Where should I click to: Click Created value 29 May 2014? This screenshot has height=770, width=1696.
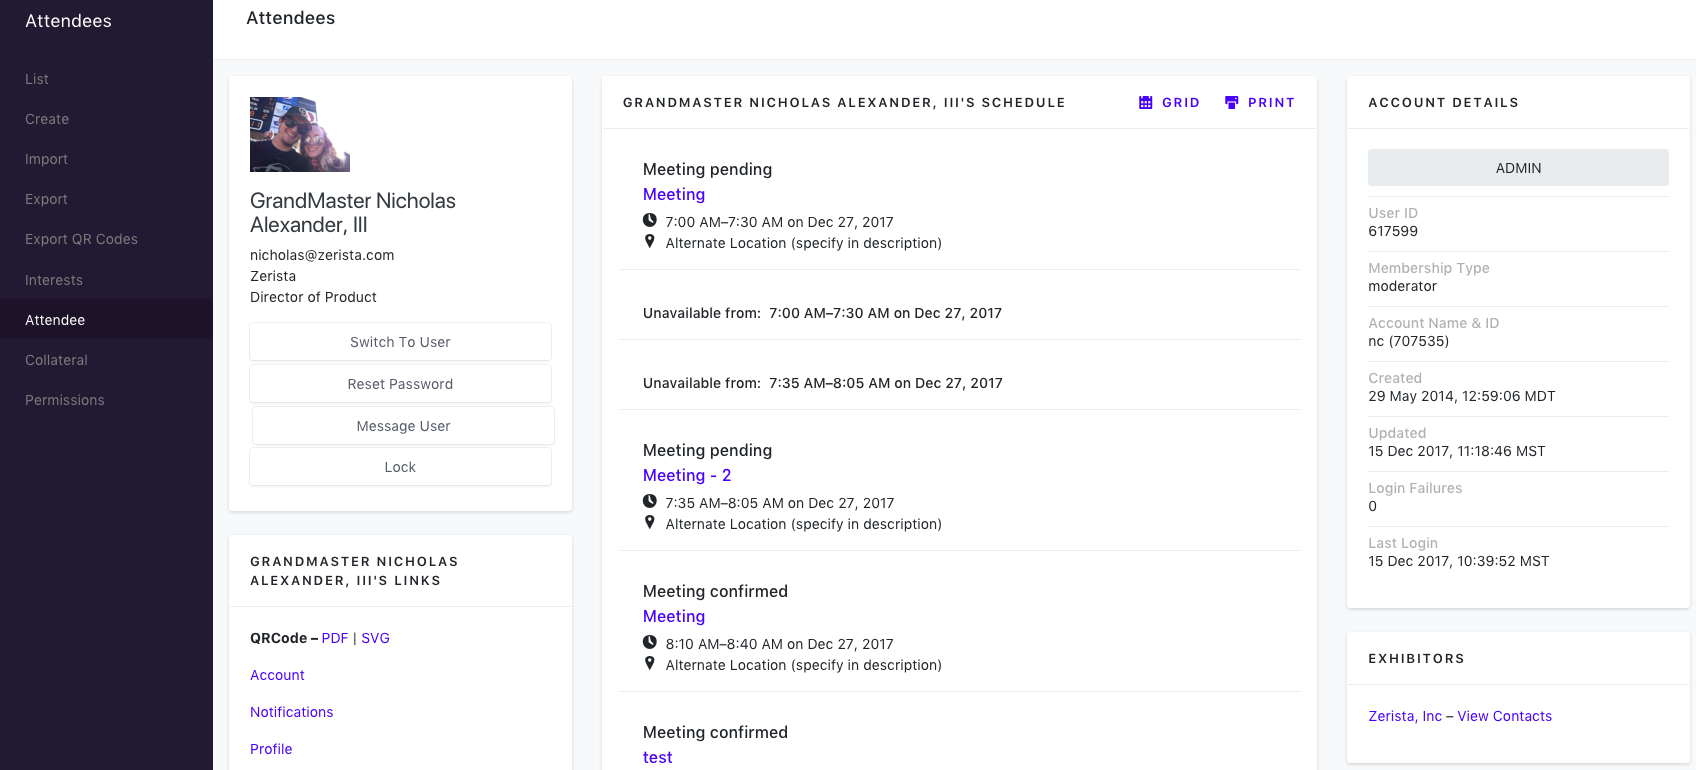(x=1461, y=396)
